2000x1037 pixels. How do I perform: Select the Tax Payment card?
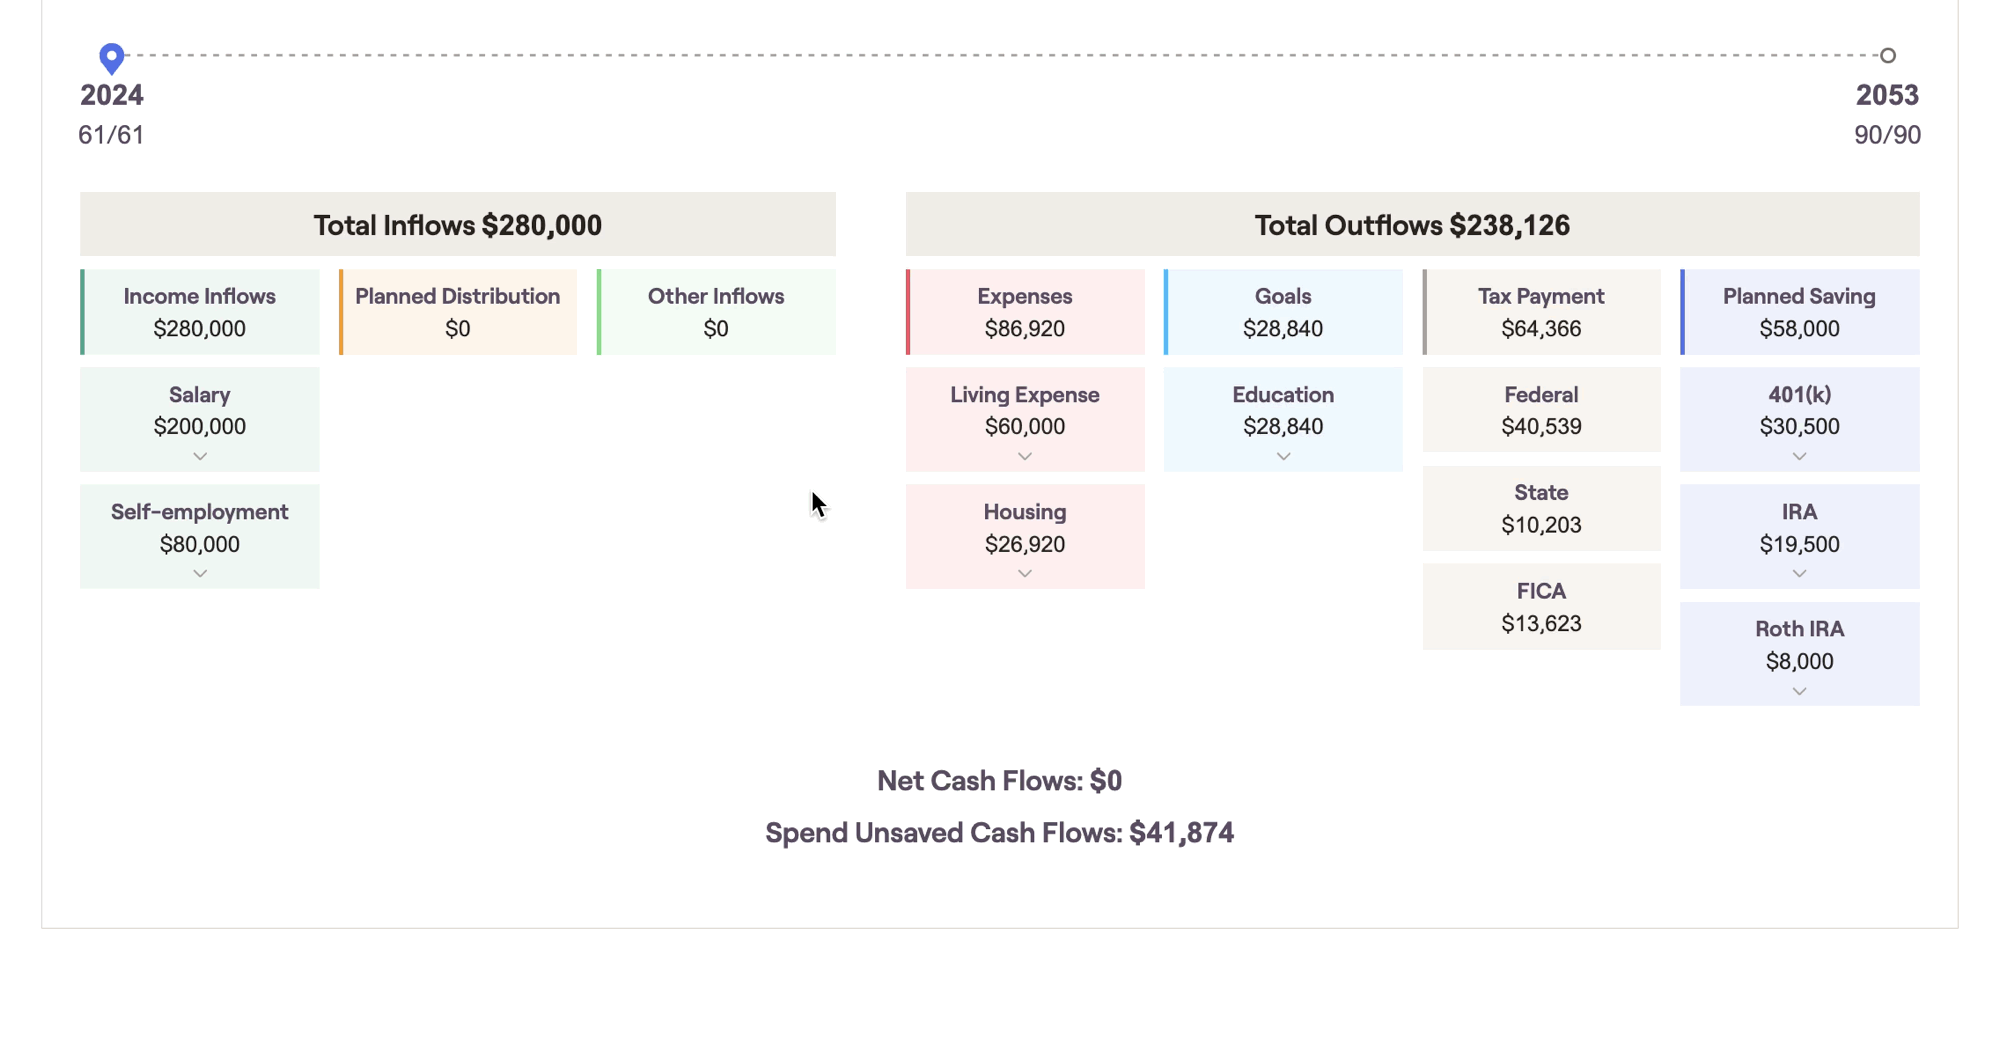tap(1541, 312)
